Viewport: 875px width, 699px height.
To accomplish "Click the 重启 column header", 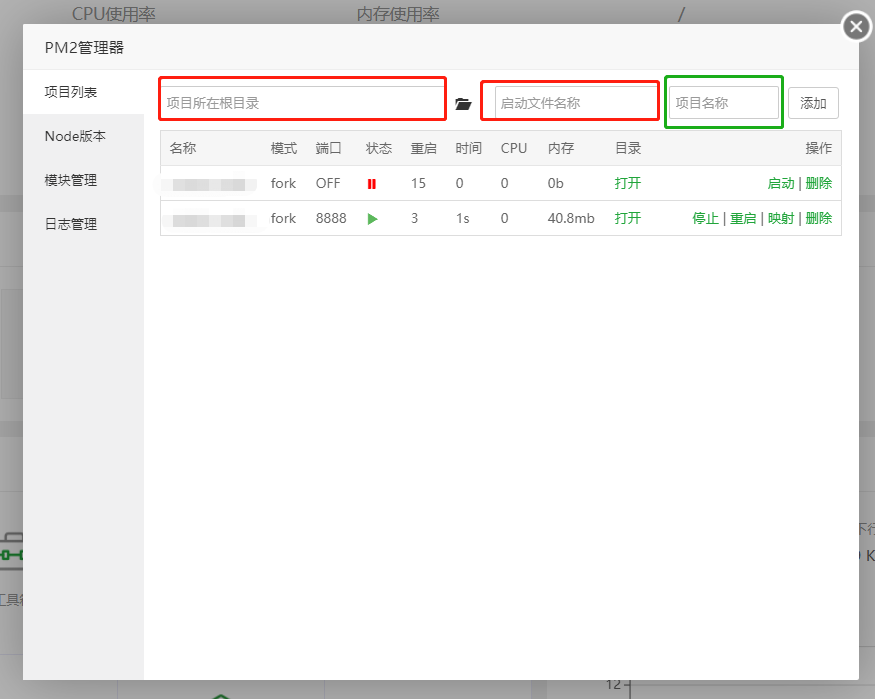I will click(424, 148).
